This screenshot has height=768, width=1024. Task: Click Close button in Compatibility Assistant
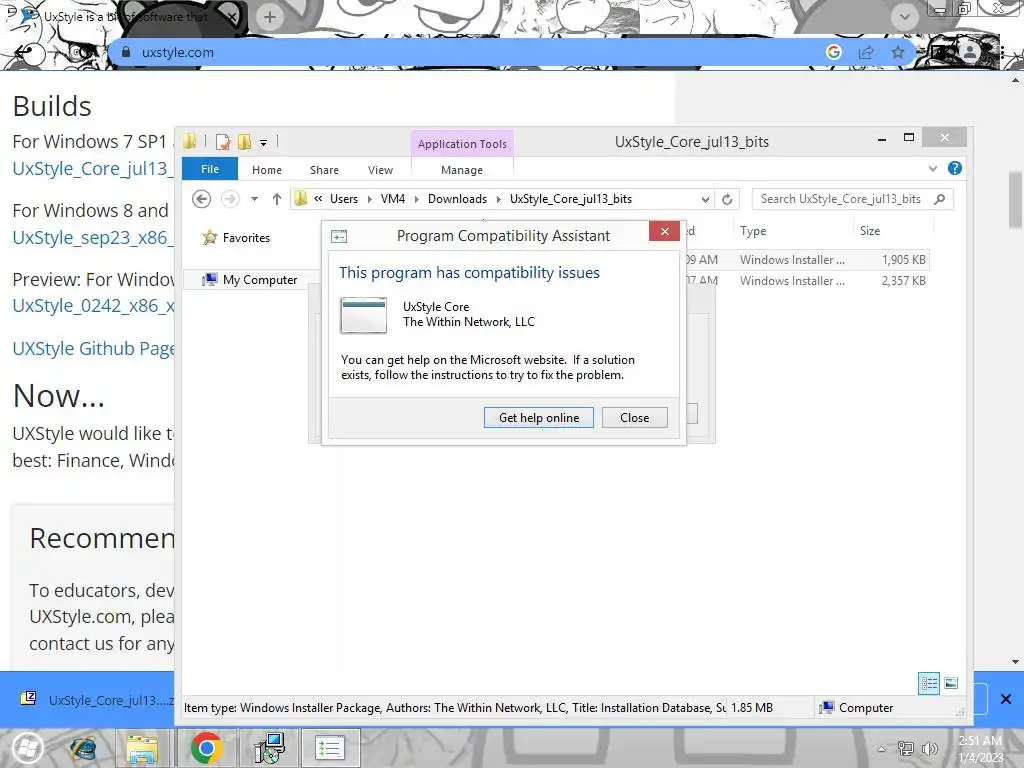(634, 418)
